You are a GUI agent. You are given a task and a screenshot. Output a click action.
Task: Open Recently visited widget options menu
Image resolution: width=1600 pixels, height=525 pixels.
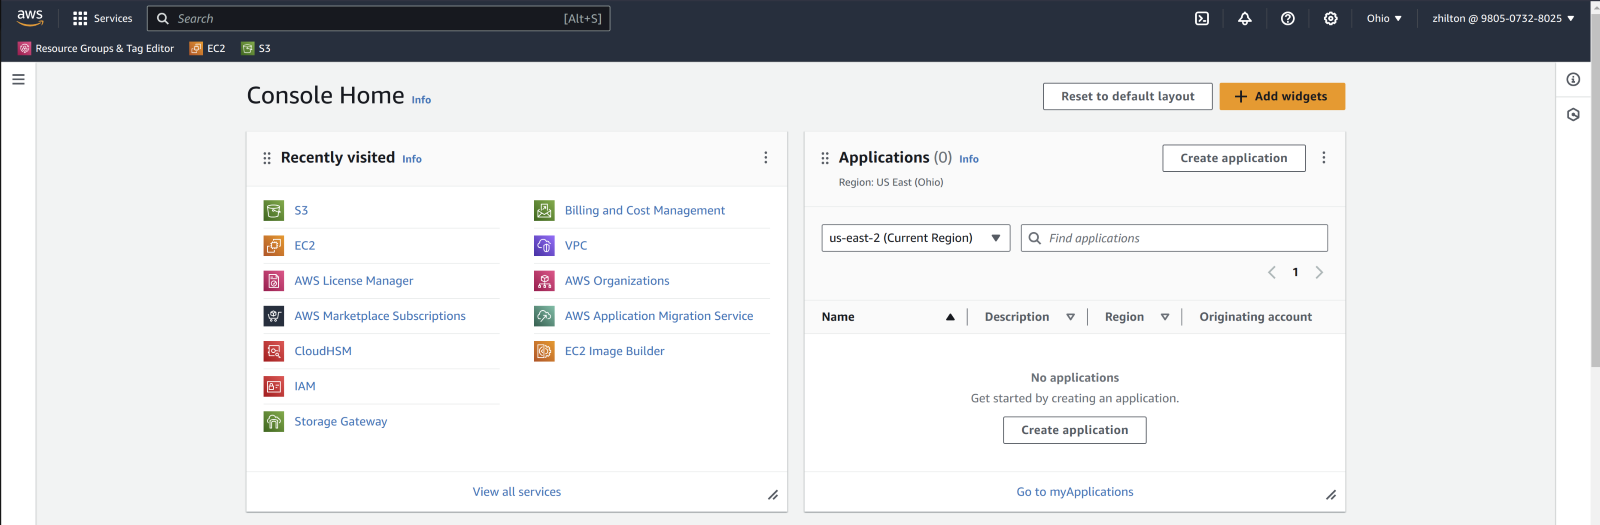click(766, 158)
